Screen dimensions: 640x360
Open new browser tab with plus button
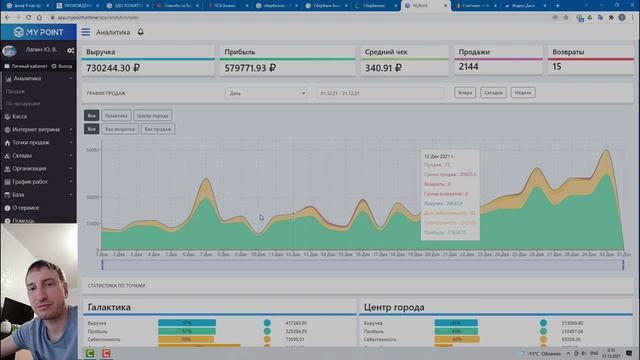[558, 6]
